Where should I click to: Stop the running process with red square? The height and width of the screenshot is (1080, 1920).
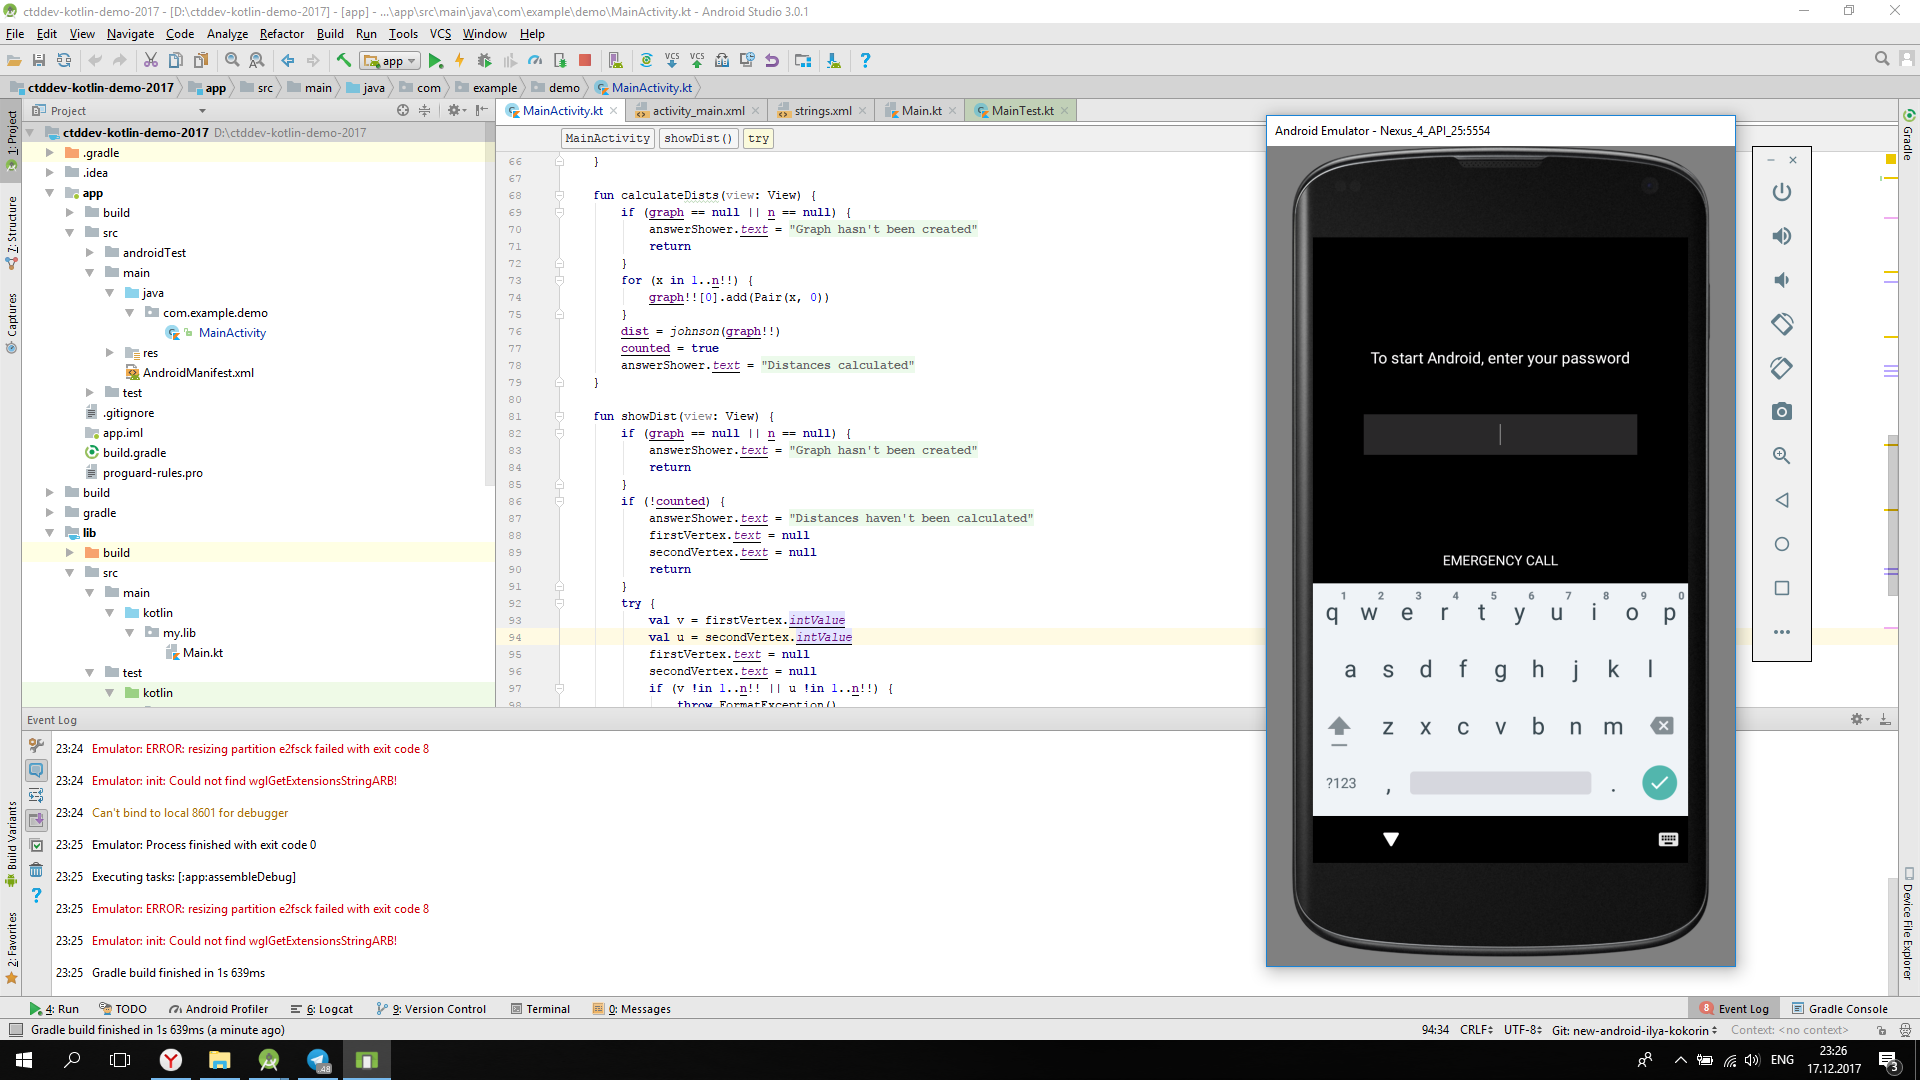[x=585, y=61]
